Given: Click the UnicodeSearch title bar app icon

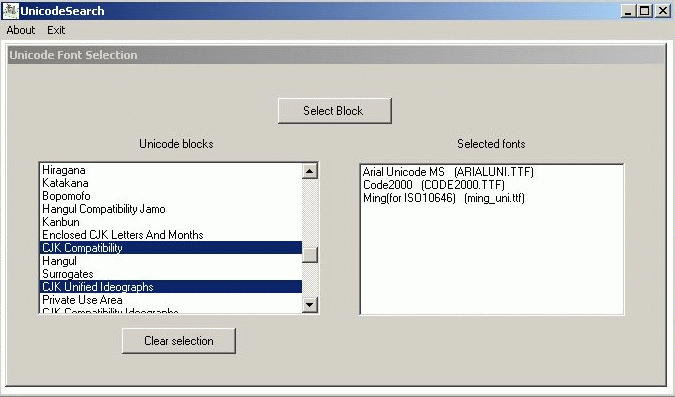Looking at the screenshot, I should (x=10, y=11).
